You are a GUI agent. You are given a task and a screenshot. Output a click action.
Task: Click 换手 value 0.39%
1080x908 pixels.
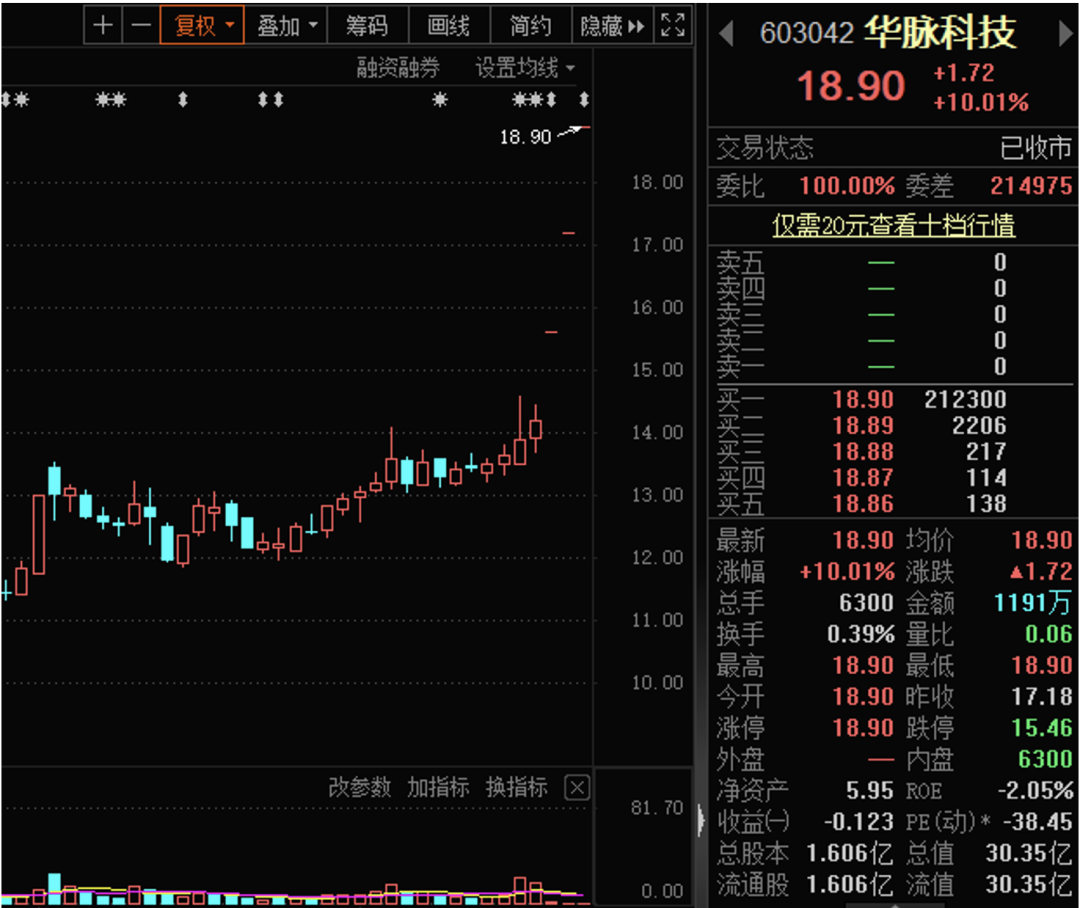point(861,634)
